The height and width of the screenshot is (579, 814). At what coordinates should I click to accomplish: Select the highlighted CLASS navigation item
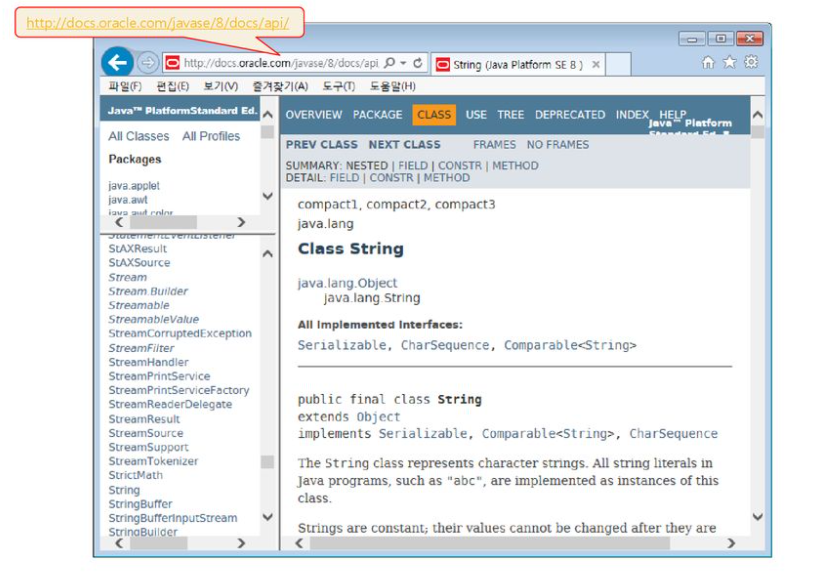point(434,115)
